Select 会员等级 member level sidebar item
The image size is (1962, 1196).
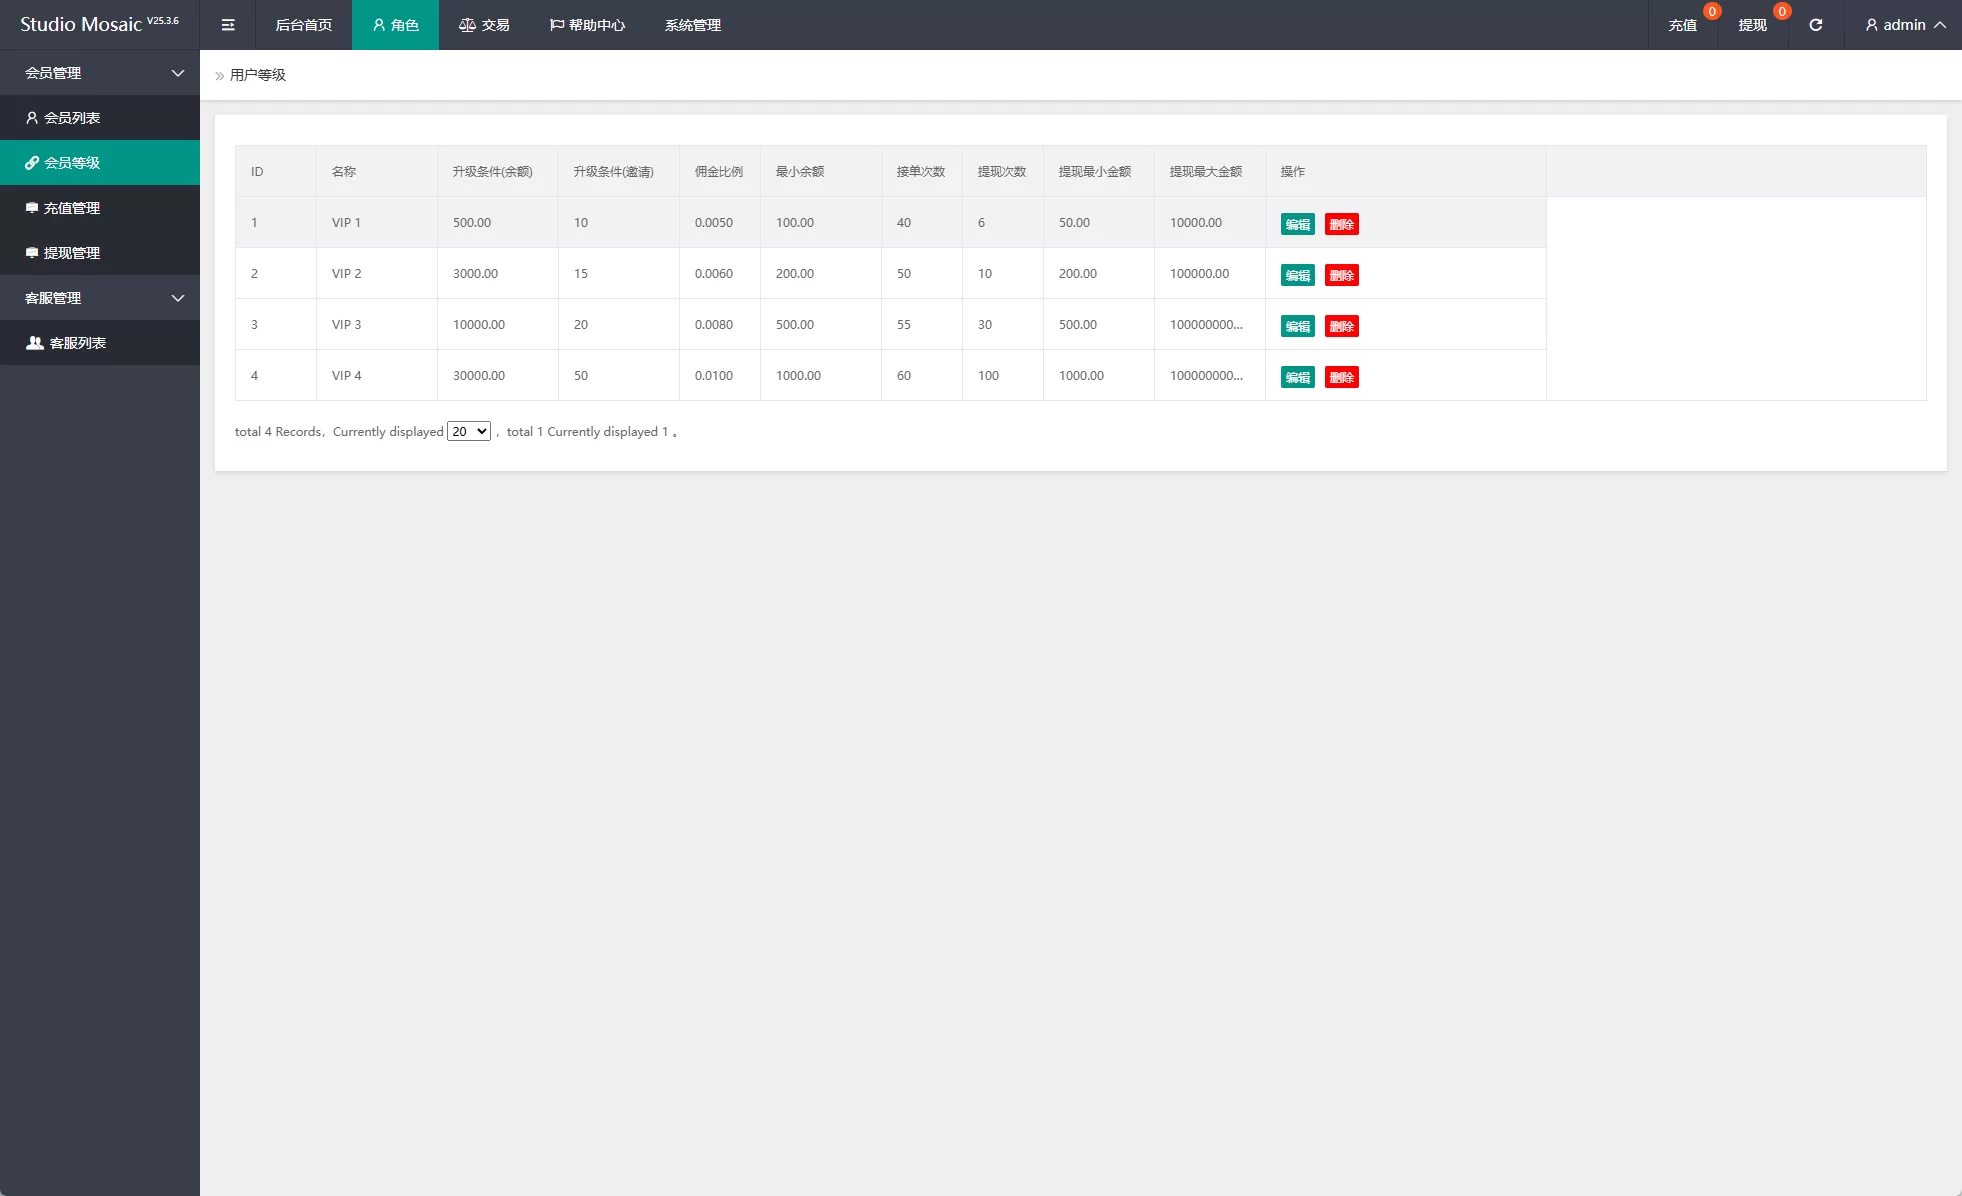tap(72, 163)
